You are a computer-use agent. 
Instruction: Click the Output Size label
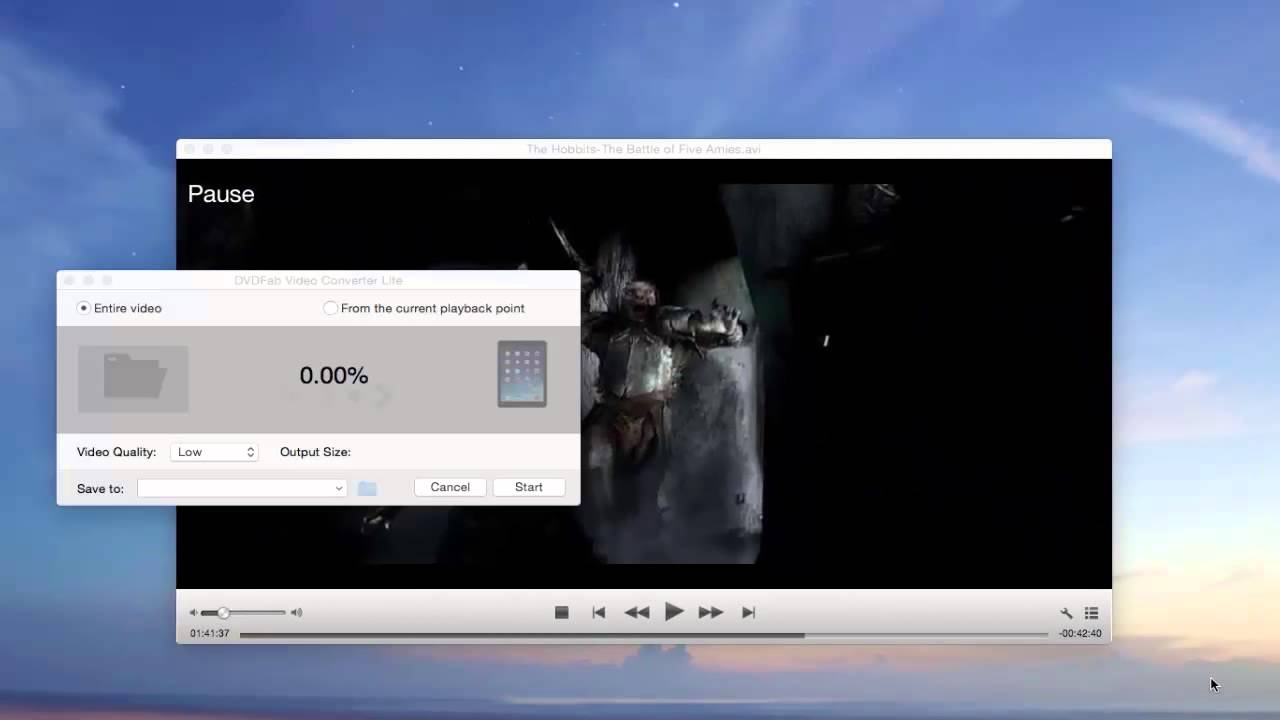[315, 452]
